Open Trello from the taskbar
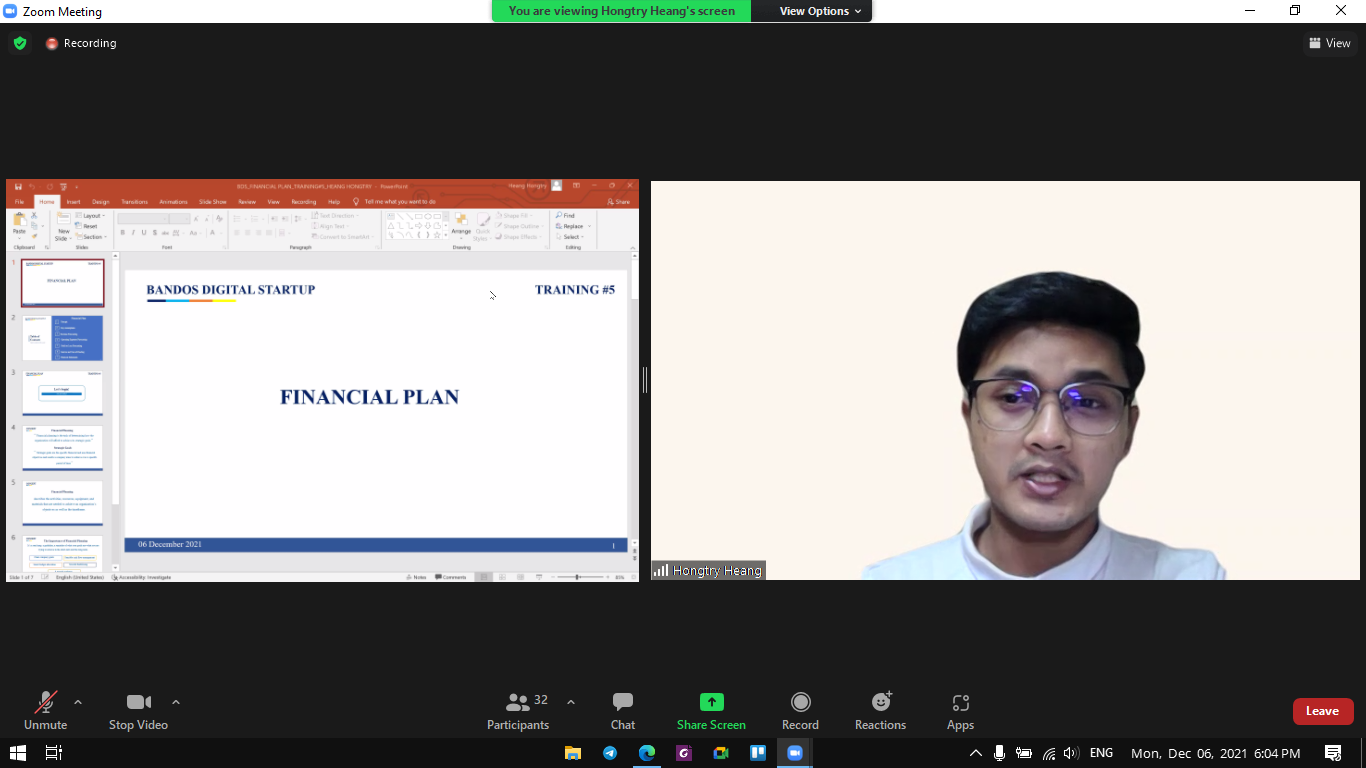Image resolution: width=1366 pixels, height=768 pixels. pyautogui.click(x=758, y=753)
